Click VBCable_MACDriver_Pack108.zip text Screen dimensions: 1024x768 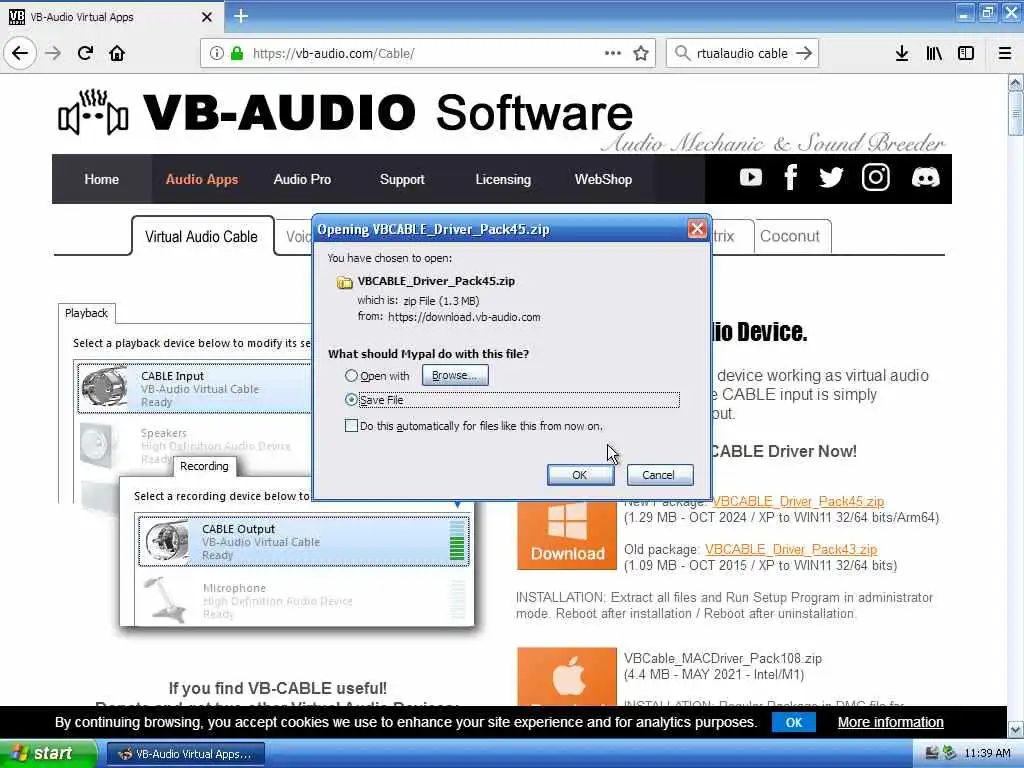pos(723,658)
